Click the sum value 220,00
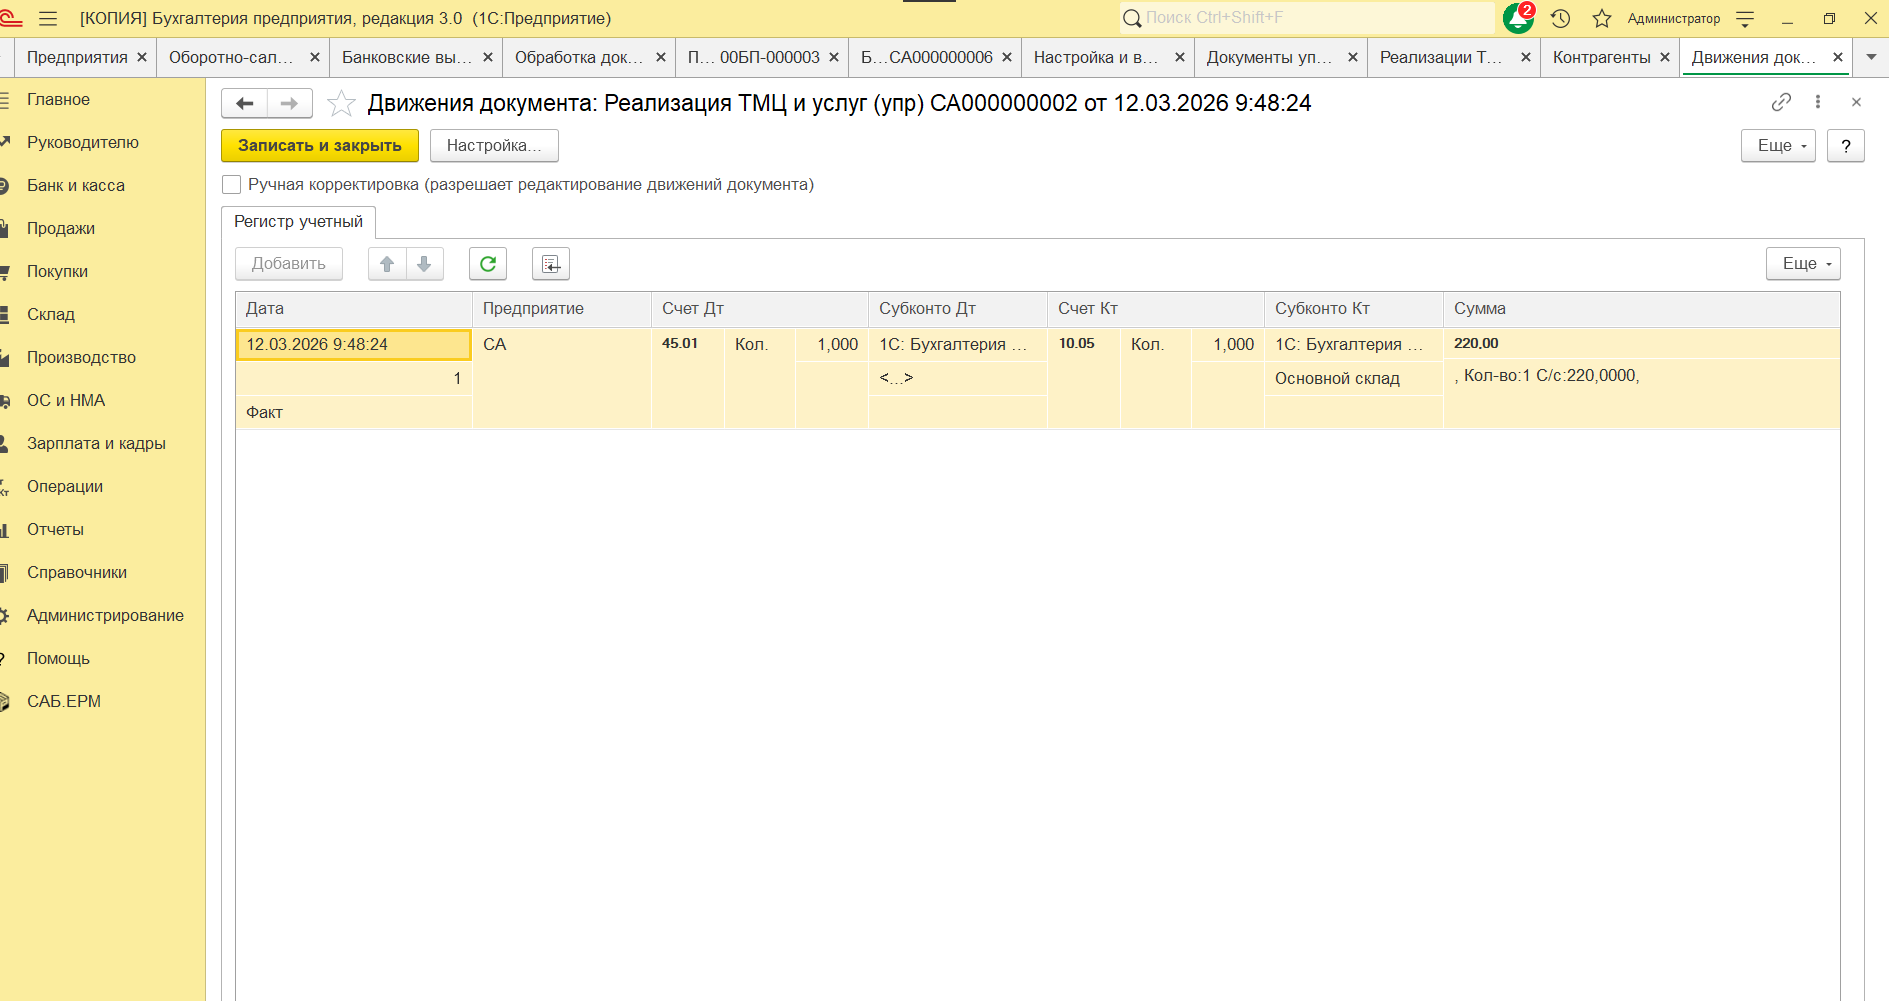The height and width of the screenshot is (1001, 1889). click(1476, 343)
